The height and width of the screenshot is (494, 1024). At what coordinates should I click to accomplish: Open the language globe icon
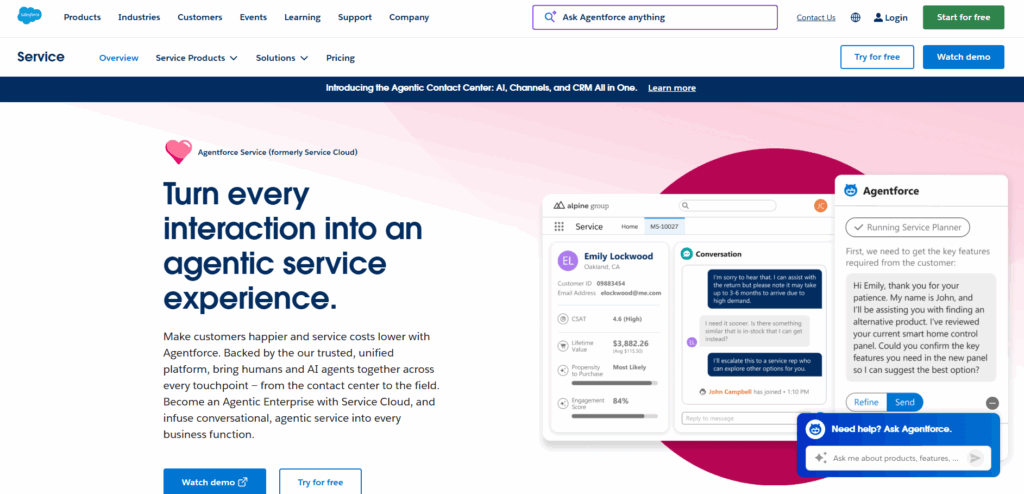pos(856,18)
